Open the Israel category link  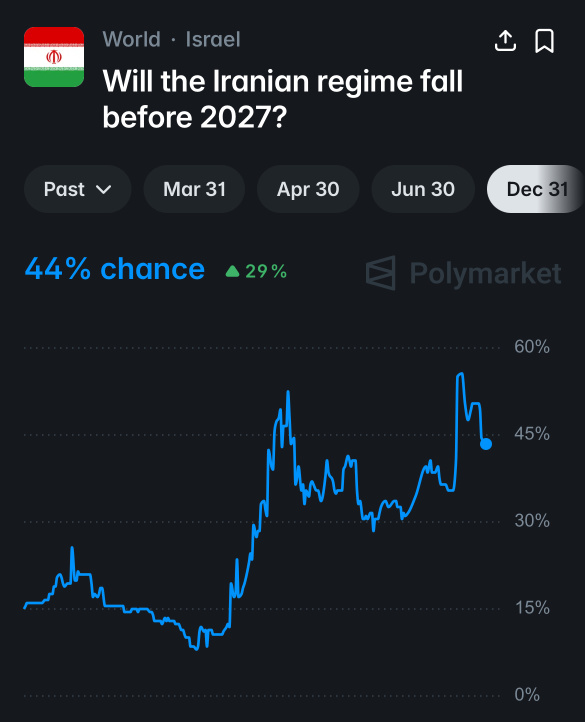tap(213, 40)
